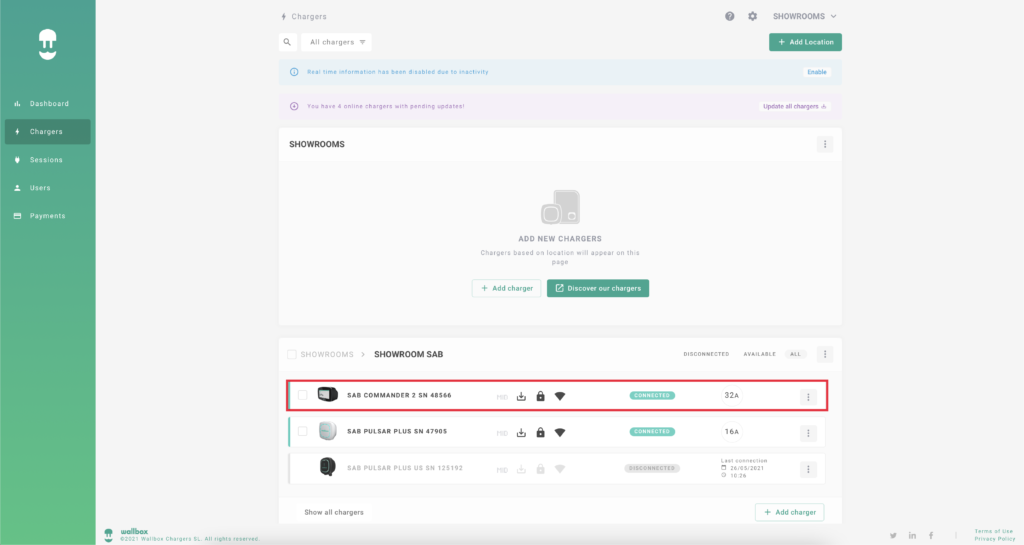Screen dimensions: 1024x545
Task: Open three-dot menu for SAB Pulsar Plus US
Action: [x=808, y=469]
